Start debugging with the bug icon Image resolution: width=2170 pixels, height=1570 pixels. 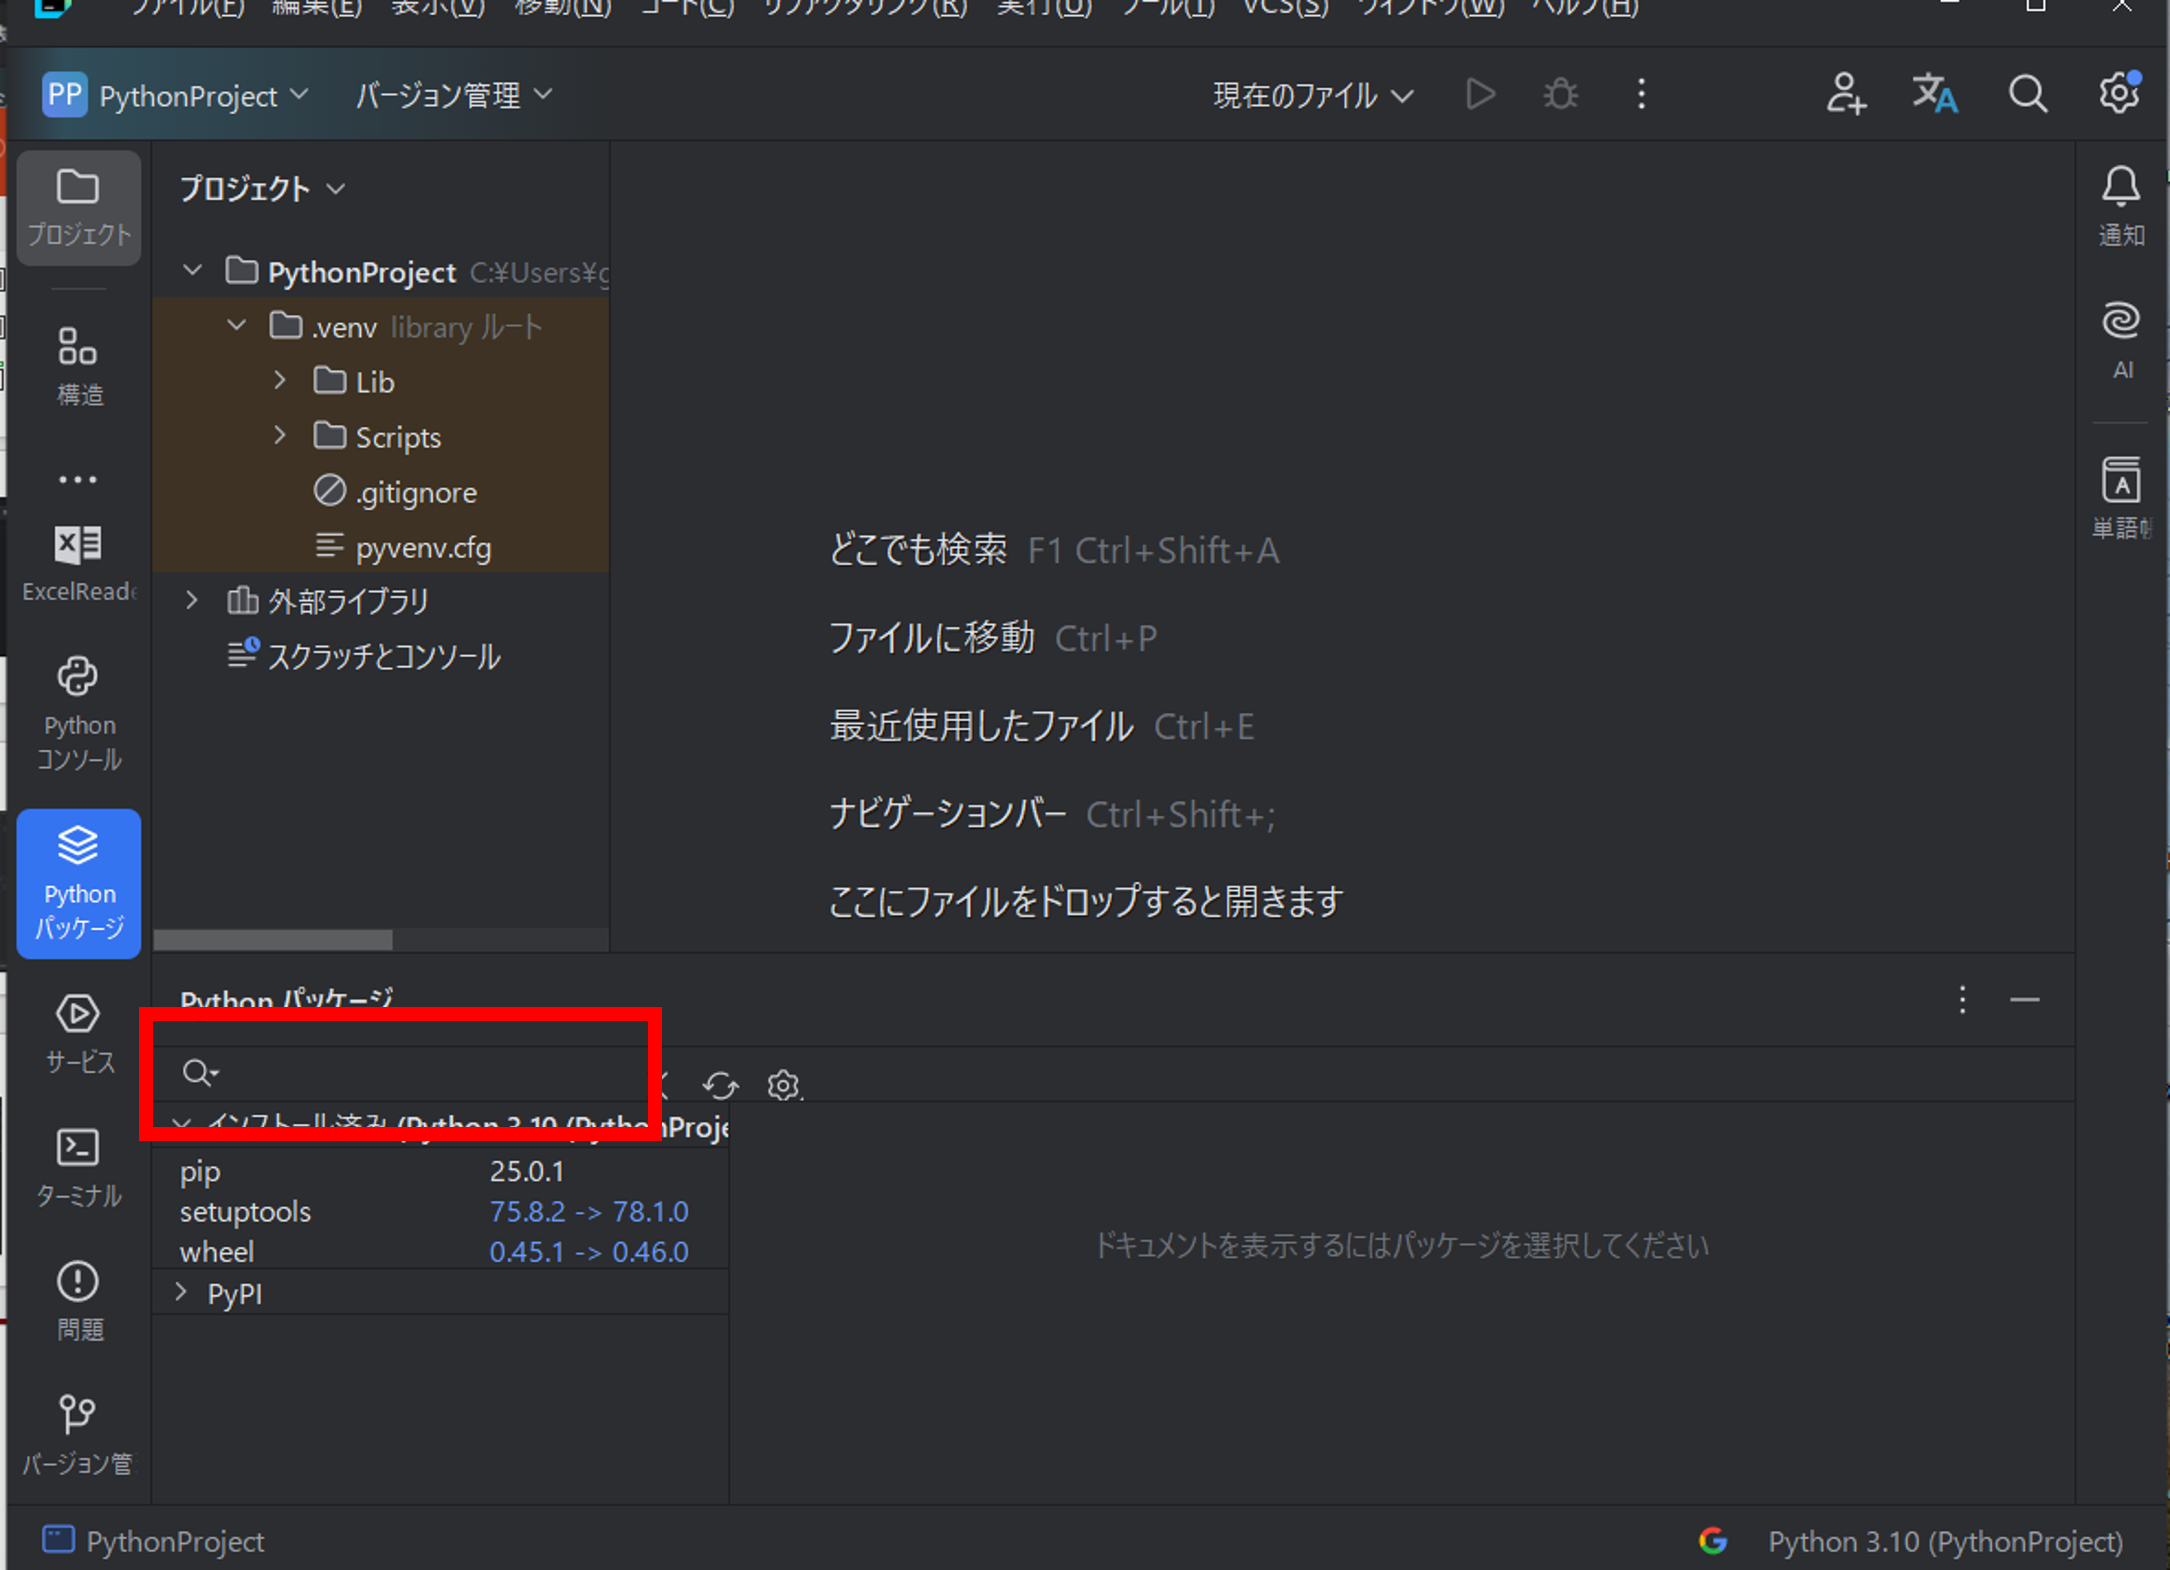point(1560,94)
